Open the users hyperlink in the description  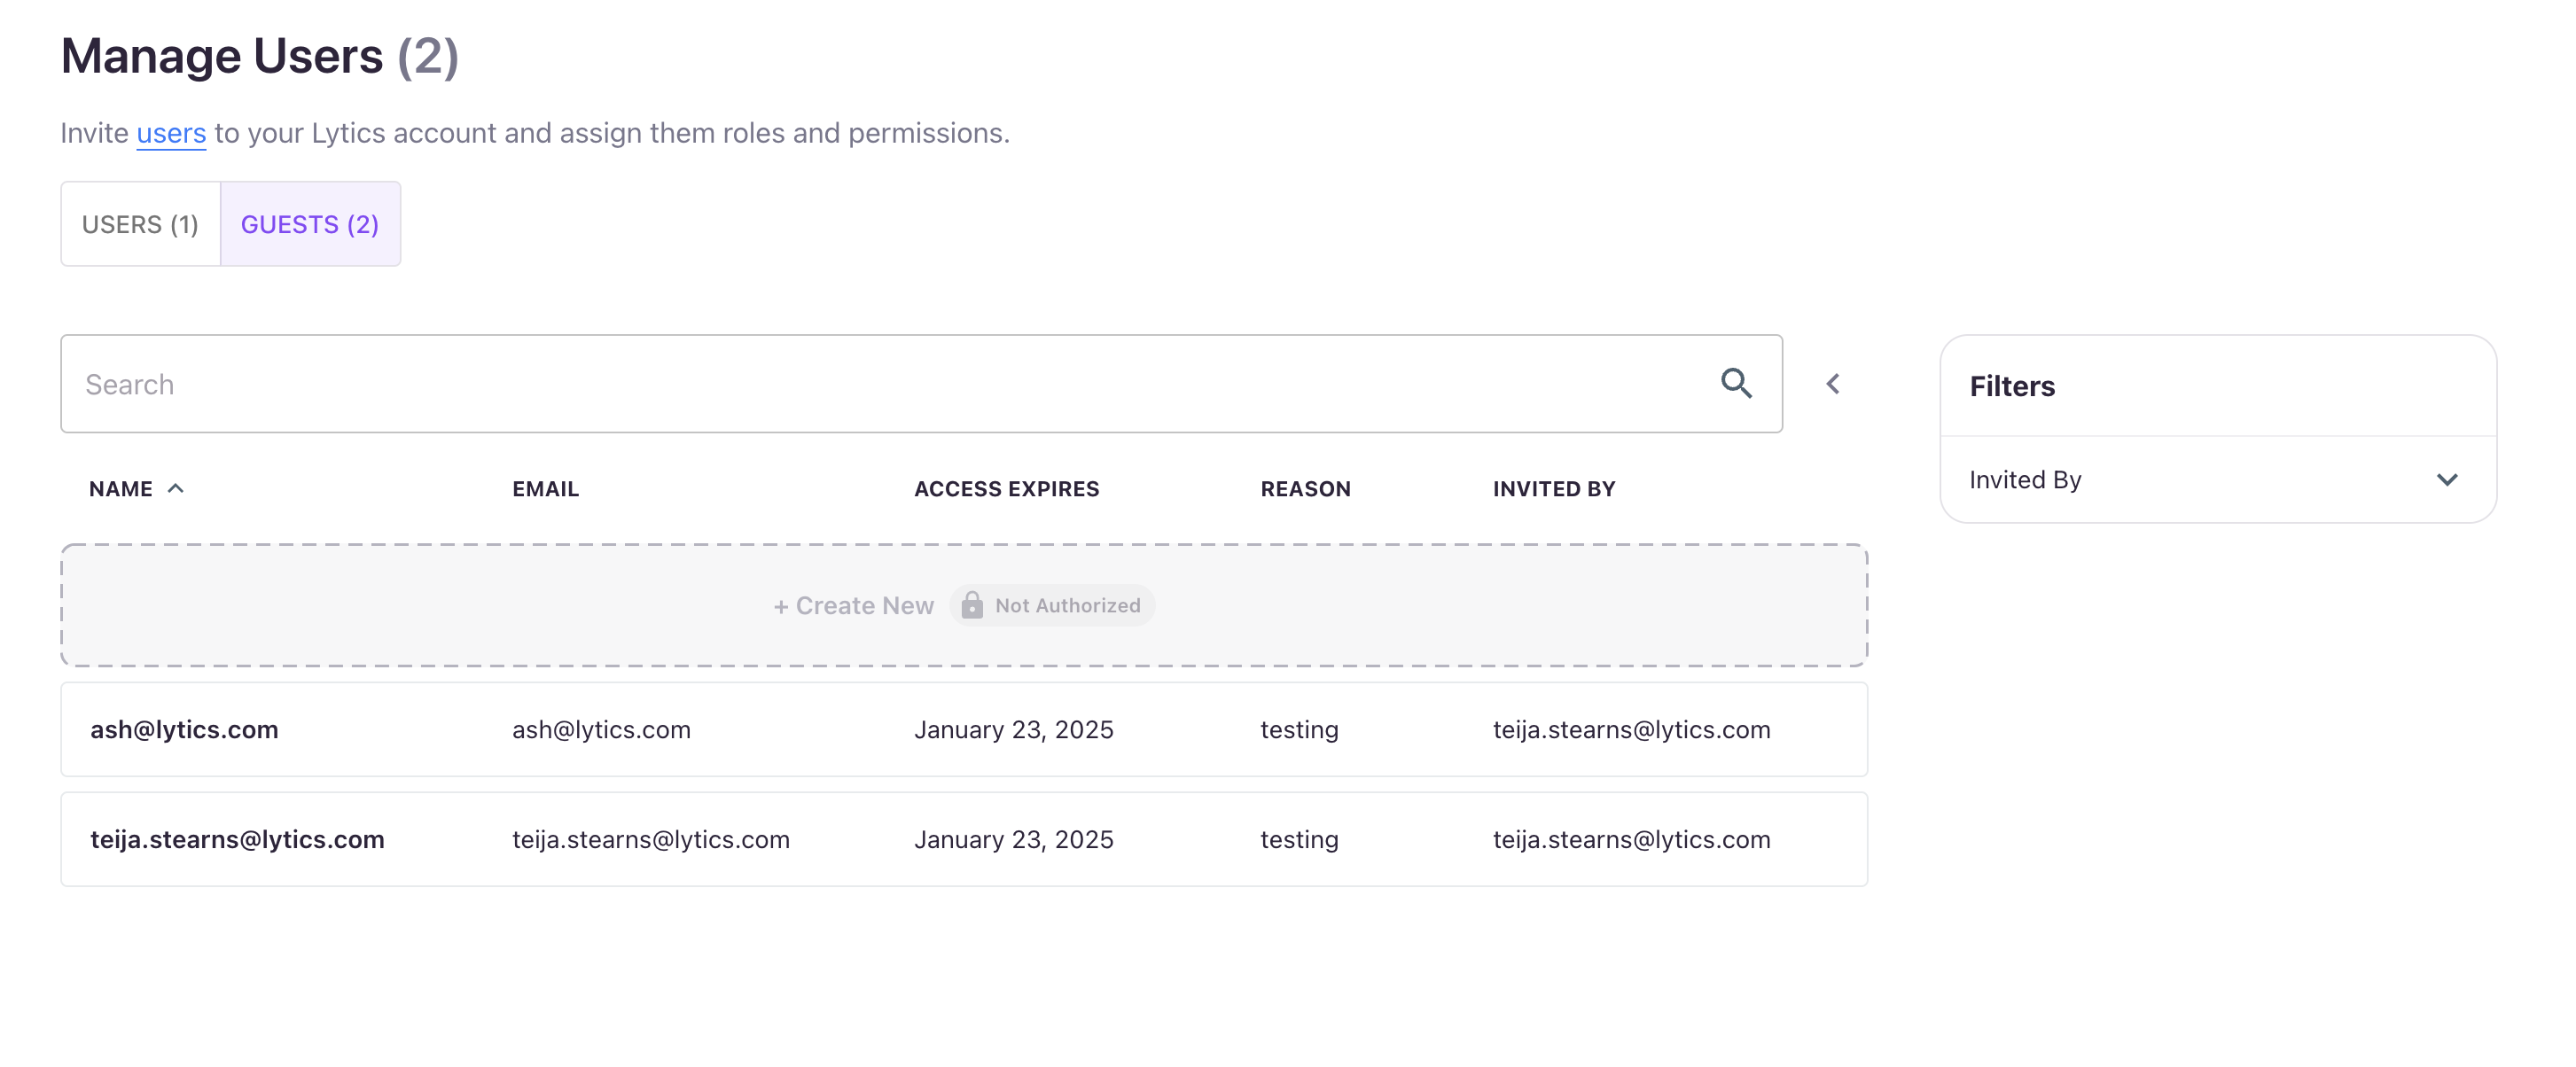pyautogui.click(x=171, y=133)
